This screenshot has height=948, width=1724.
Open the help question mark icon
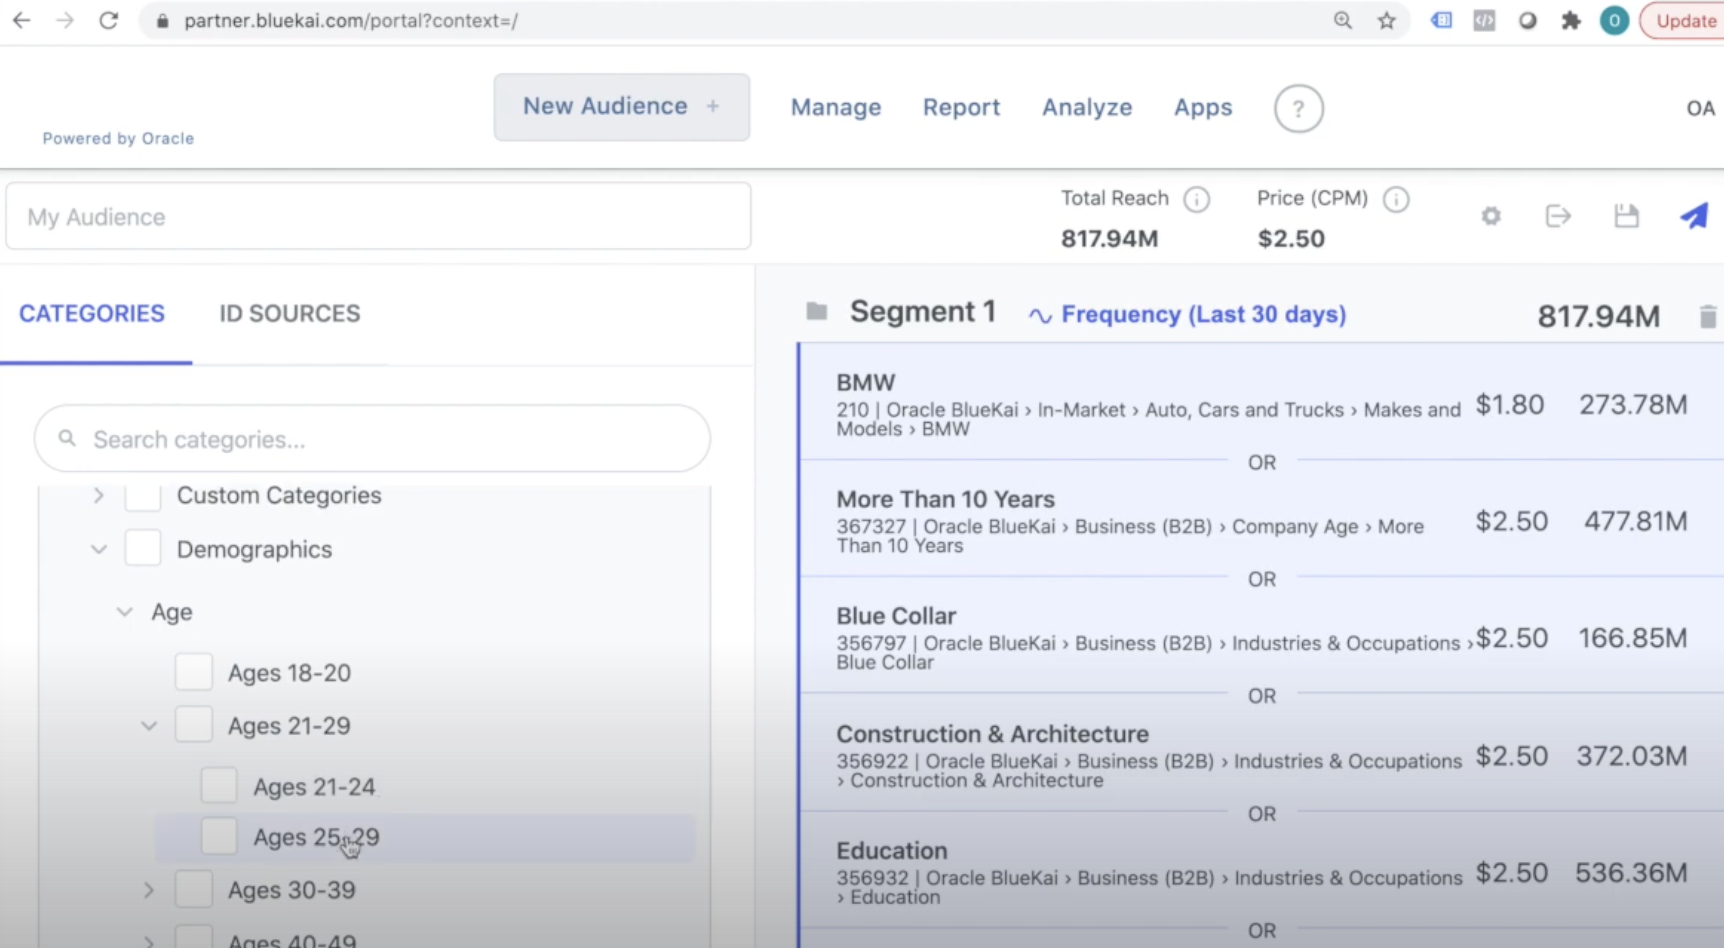coord(1298,108)
